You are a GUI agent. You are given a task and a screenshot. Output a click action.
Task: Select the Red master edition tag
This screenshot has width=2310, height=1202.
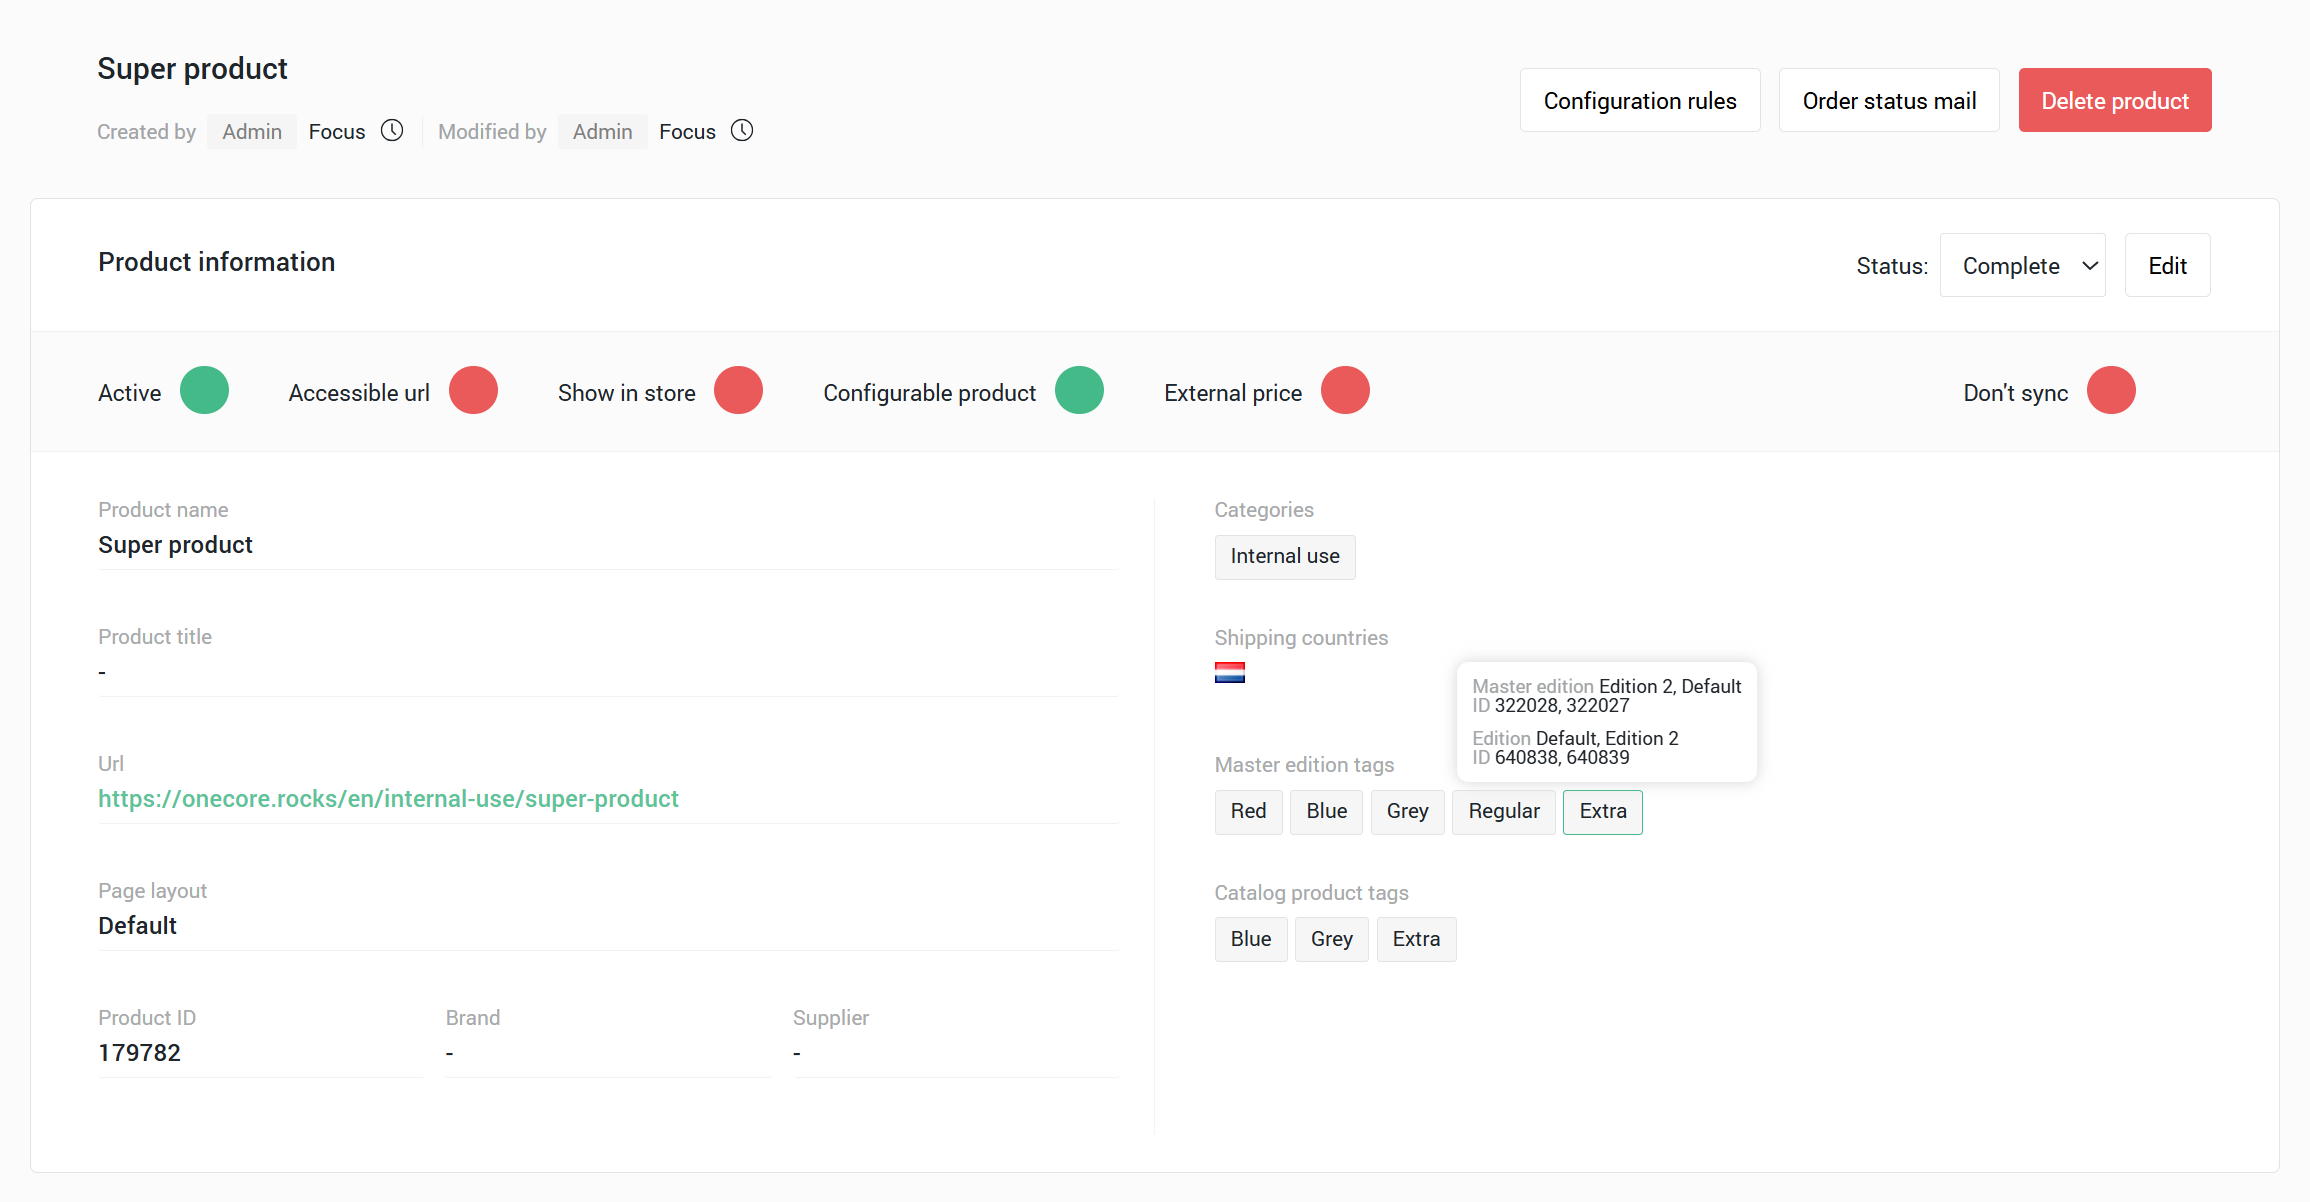[x=1248, y=812]
